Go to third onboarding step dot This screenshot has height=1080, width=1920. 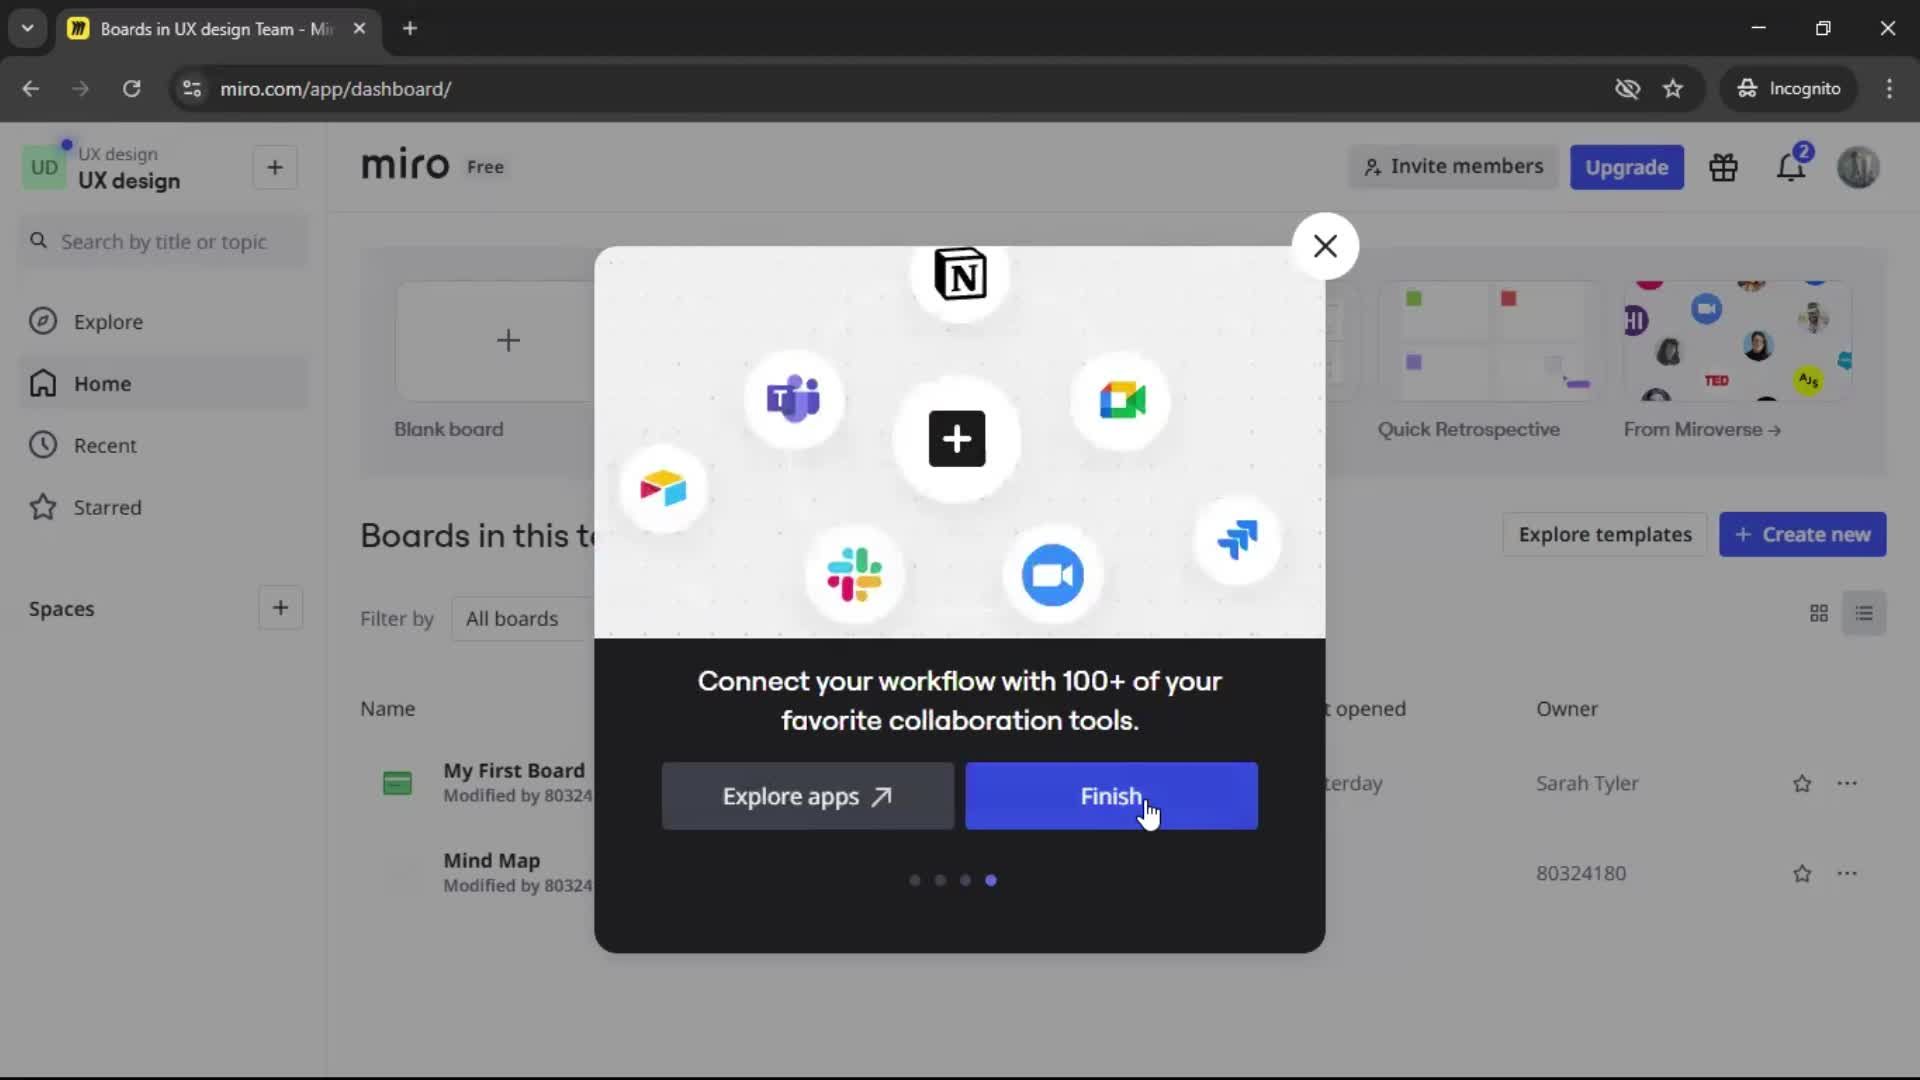965,880
